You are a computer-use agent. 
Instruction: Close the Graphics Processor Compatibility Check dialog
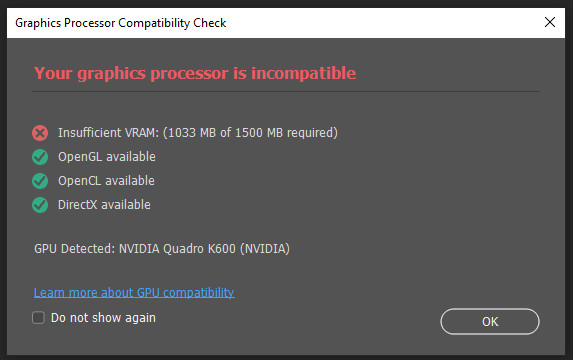click(x=550, y=22)
